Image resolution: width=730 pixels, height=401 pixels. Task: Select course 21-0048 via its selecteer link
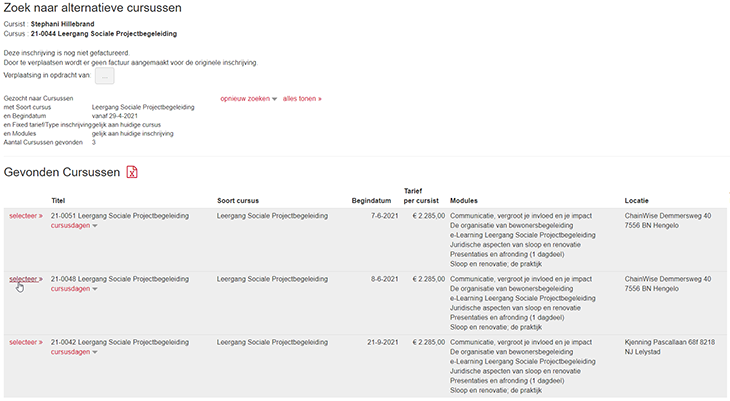(26, 279)
